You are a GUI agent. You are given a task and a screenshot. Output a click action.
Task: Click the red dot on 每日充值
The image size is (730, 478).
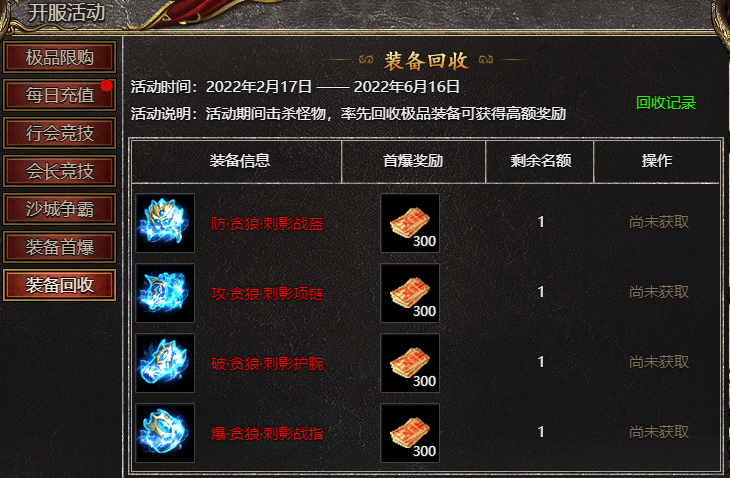107,85
